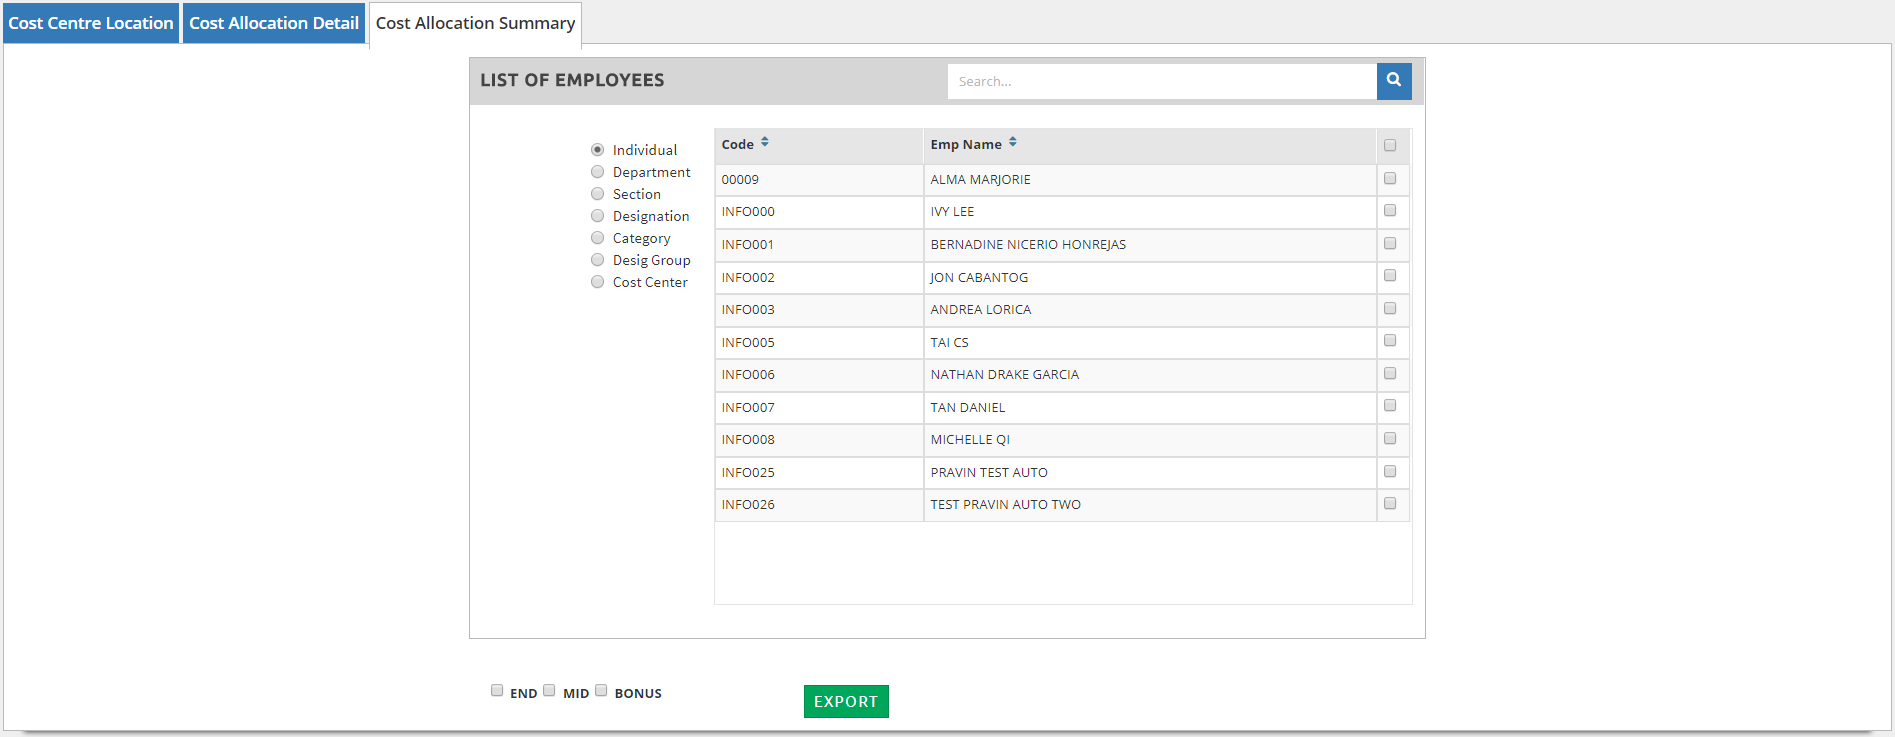Viewport: 1895px width, 737px height.
Task: Select the Cost Allocation Summary tab
Action: click(x=475, y=23)
